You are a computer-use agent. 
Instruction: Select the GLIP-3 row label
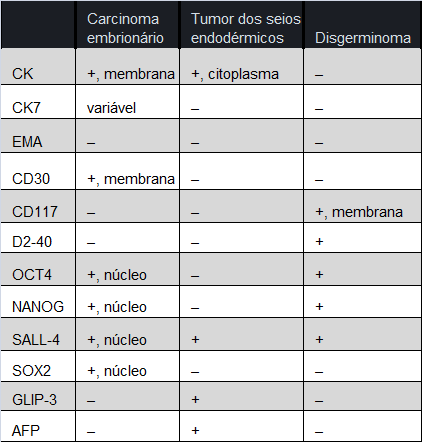pyautogui.click(x=34, y=399)
